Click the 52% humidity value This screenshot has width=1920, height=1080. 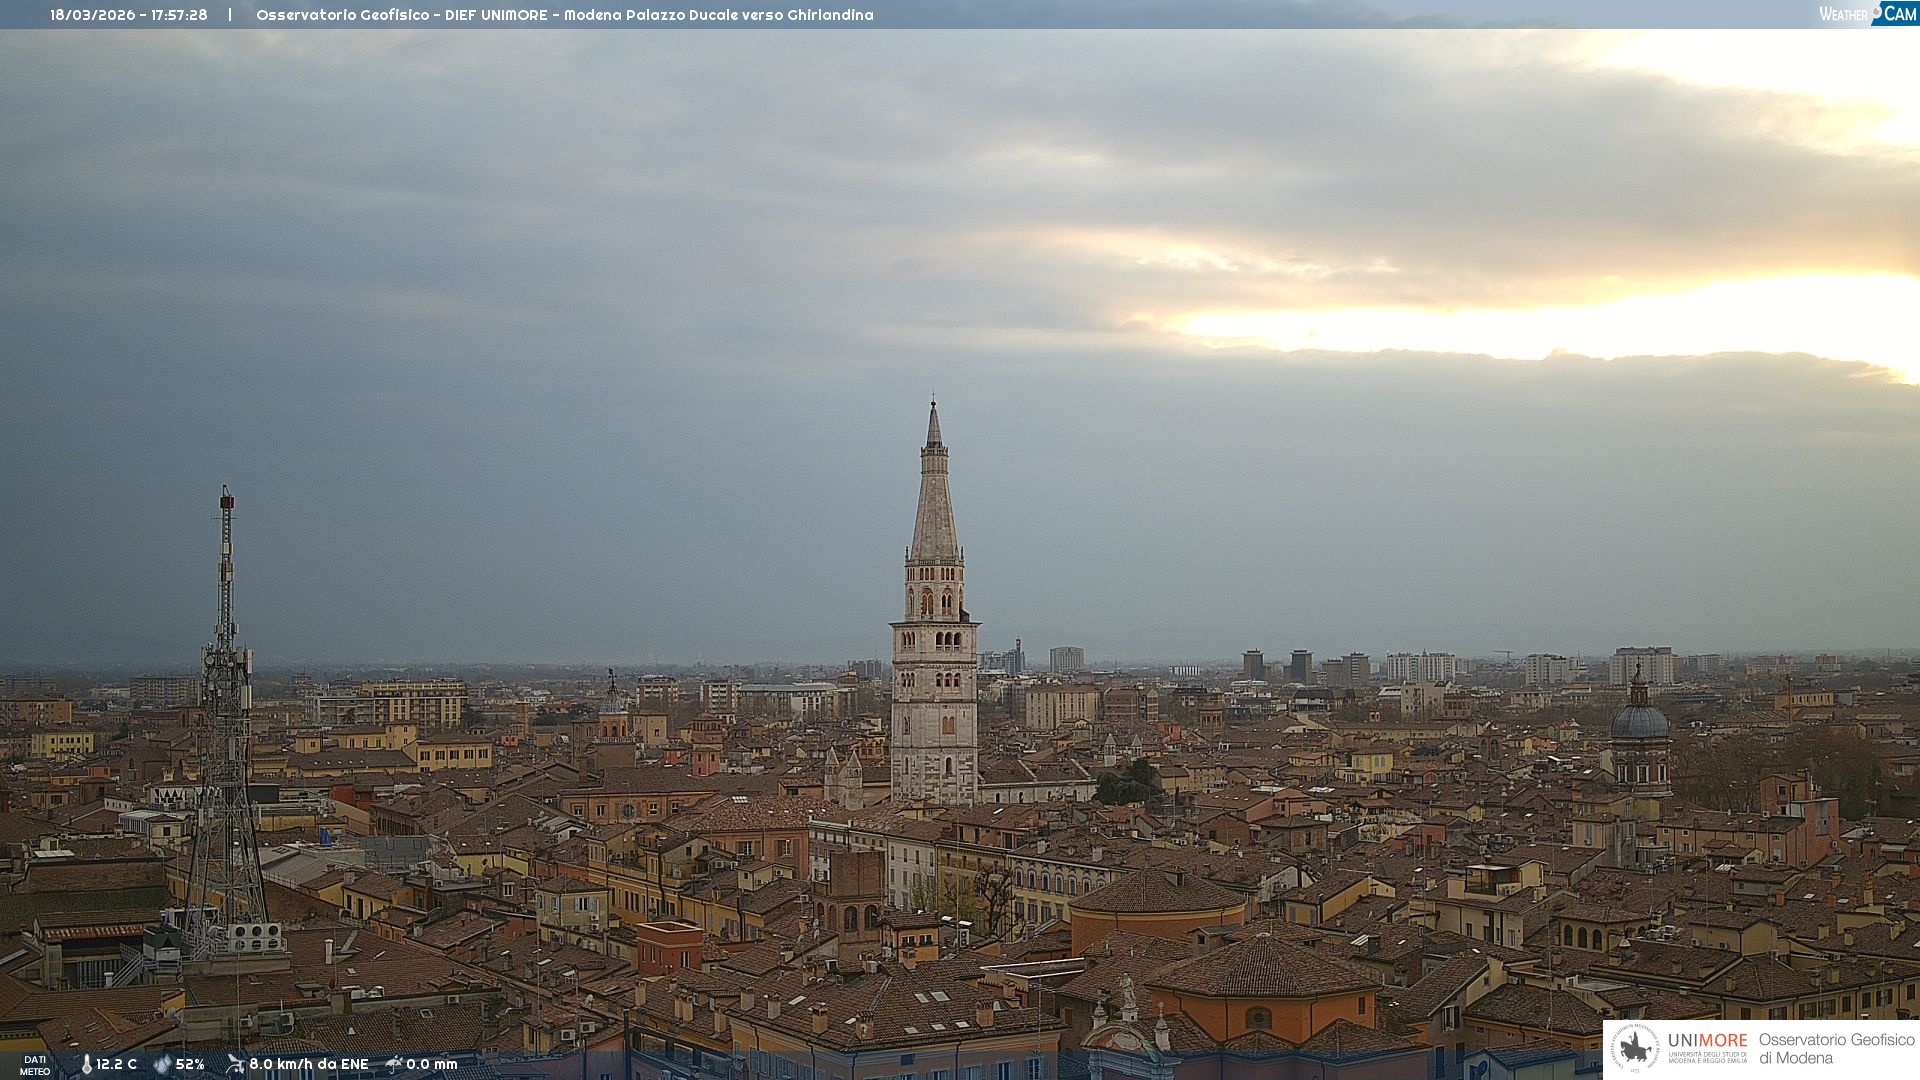tap(190, 1064)
